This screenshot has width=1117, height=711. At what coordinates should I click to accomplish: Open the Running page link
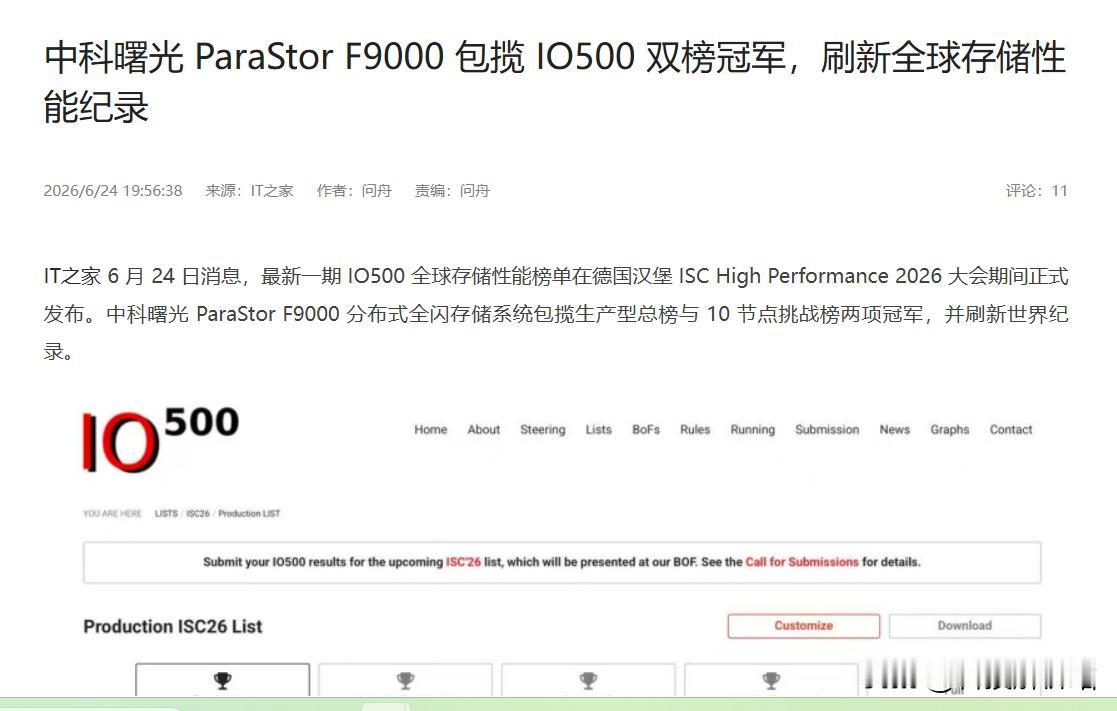(x=752, y=430)
